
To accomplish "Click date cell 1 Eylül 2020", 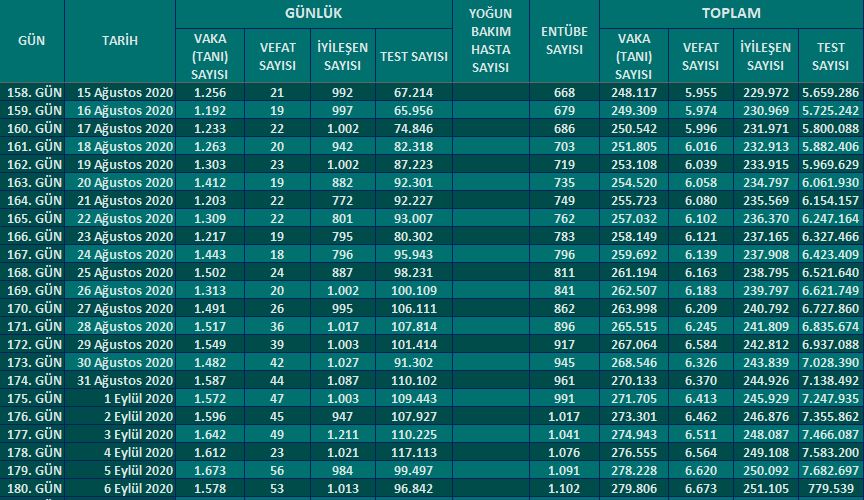I will 138,399.
